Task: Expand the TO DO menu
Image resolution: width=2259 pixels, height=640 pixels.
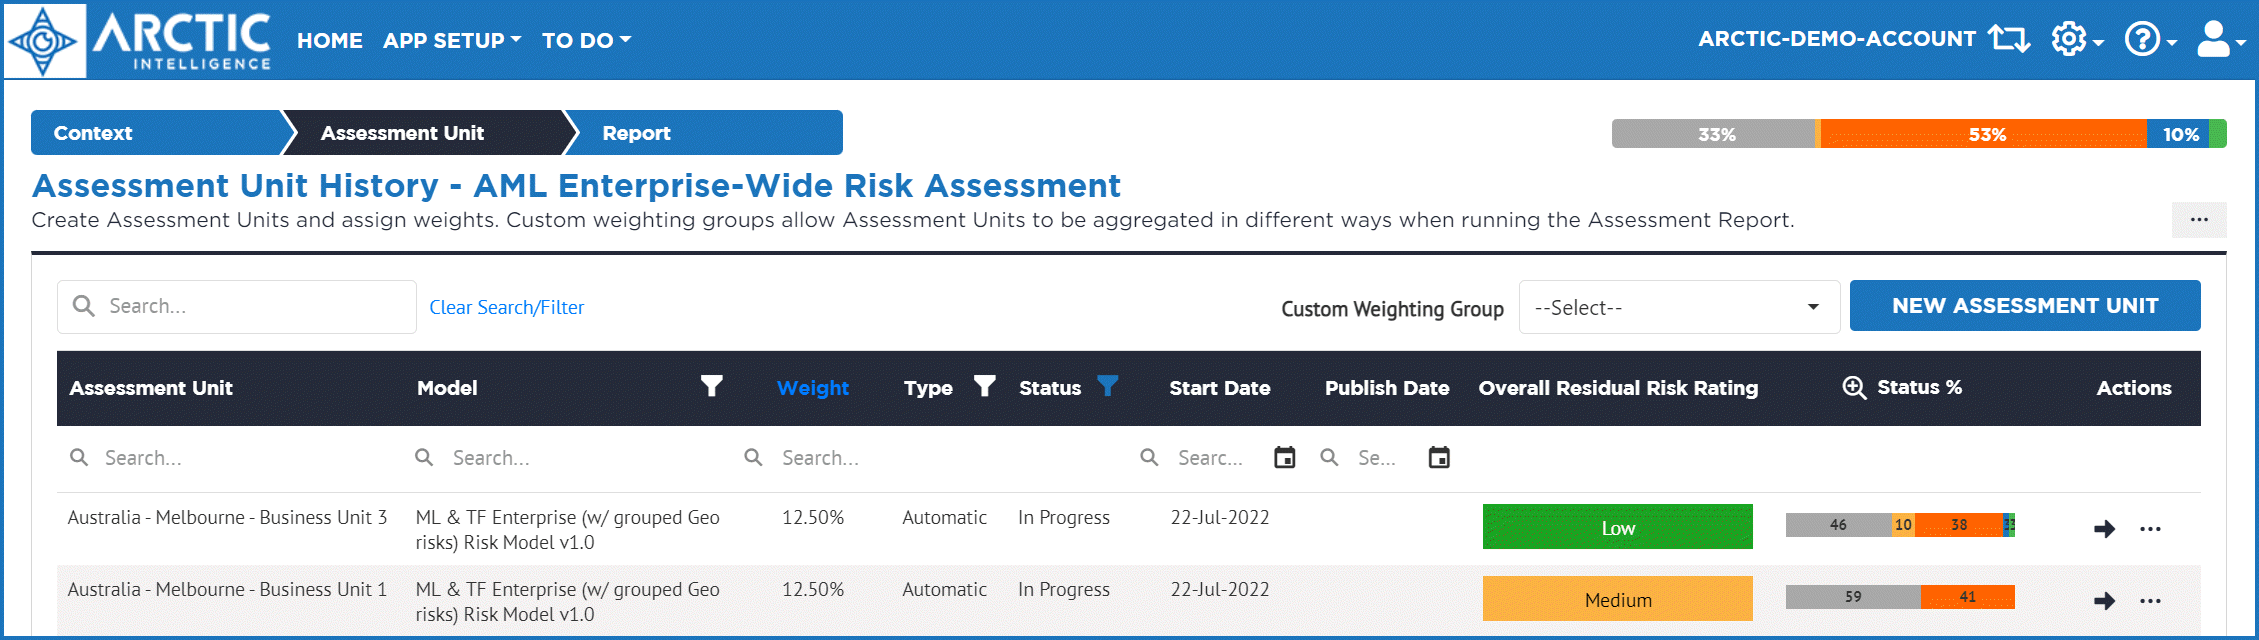Action: [586, 41]
